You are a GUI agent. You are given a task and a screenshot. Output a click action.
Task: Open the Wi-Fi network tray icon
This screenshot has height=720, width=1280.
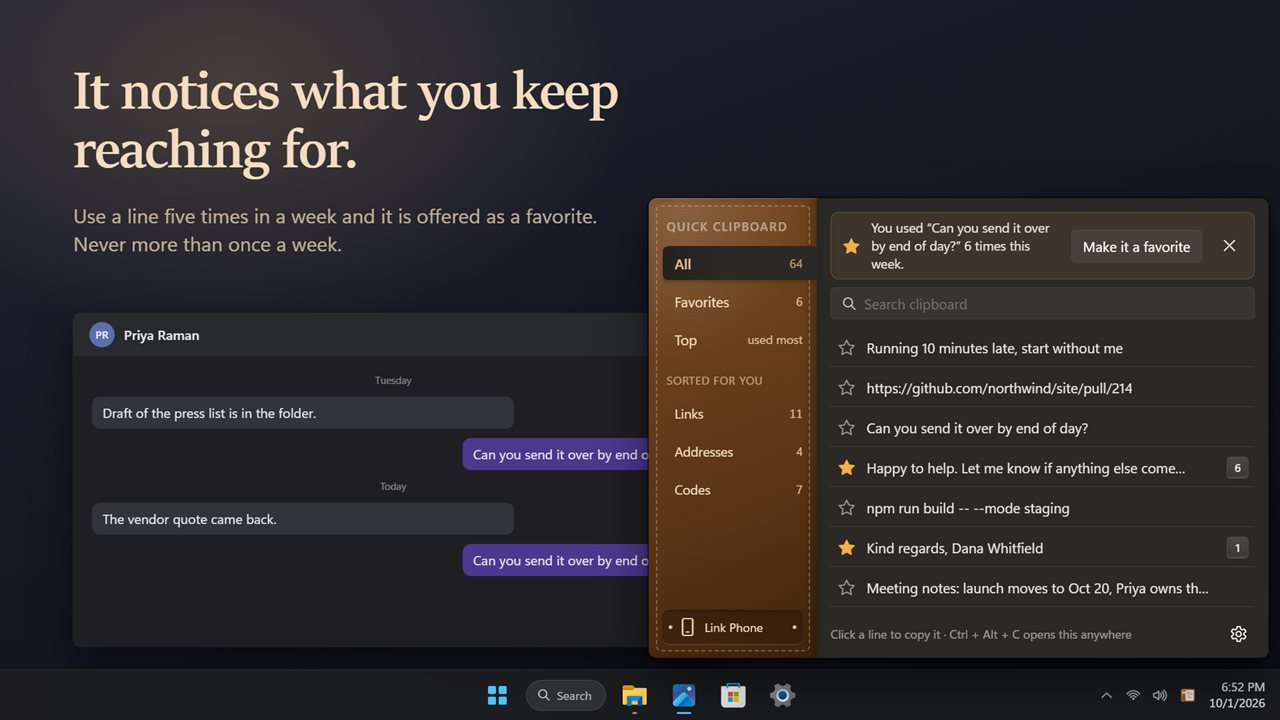coord(1133,695)
